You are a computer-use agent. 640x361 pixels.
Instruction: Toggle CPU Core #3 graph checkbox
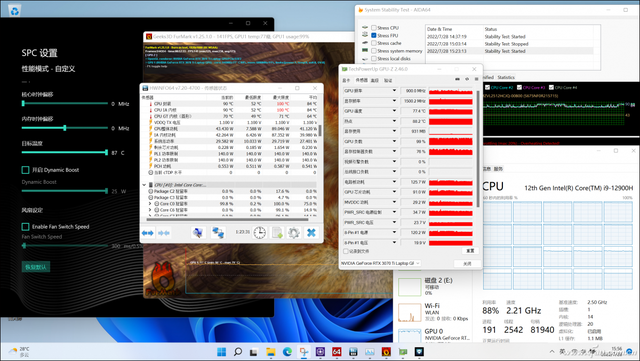click(520, 87)
